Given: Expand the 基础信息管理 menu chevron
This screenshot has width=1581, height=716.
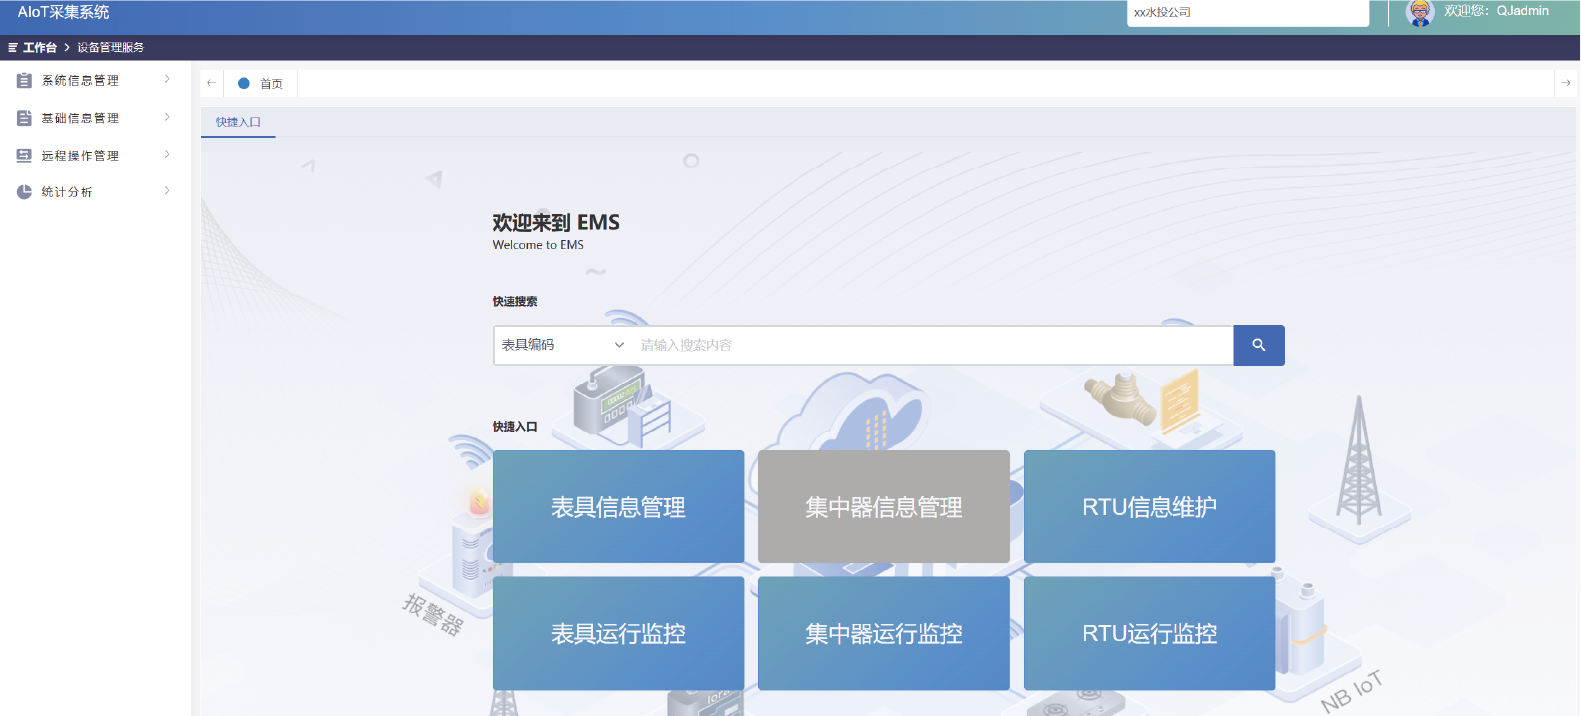Looking at the screenshot, I should coord(167,117).
